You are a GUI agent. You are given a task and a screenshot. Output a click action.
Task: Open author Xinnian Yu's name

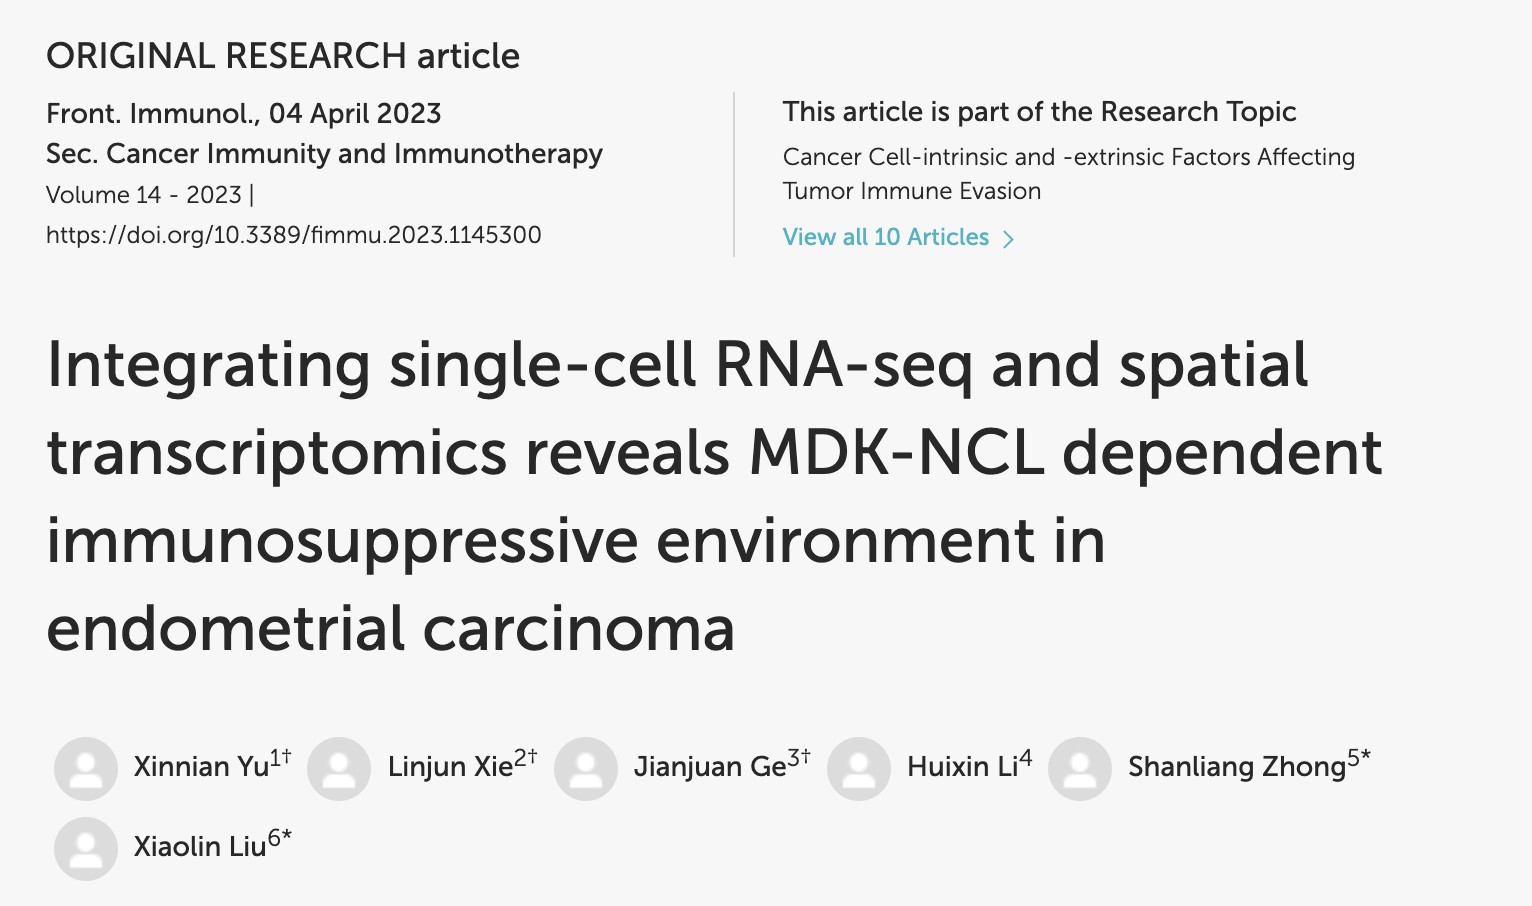point(202,766)
